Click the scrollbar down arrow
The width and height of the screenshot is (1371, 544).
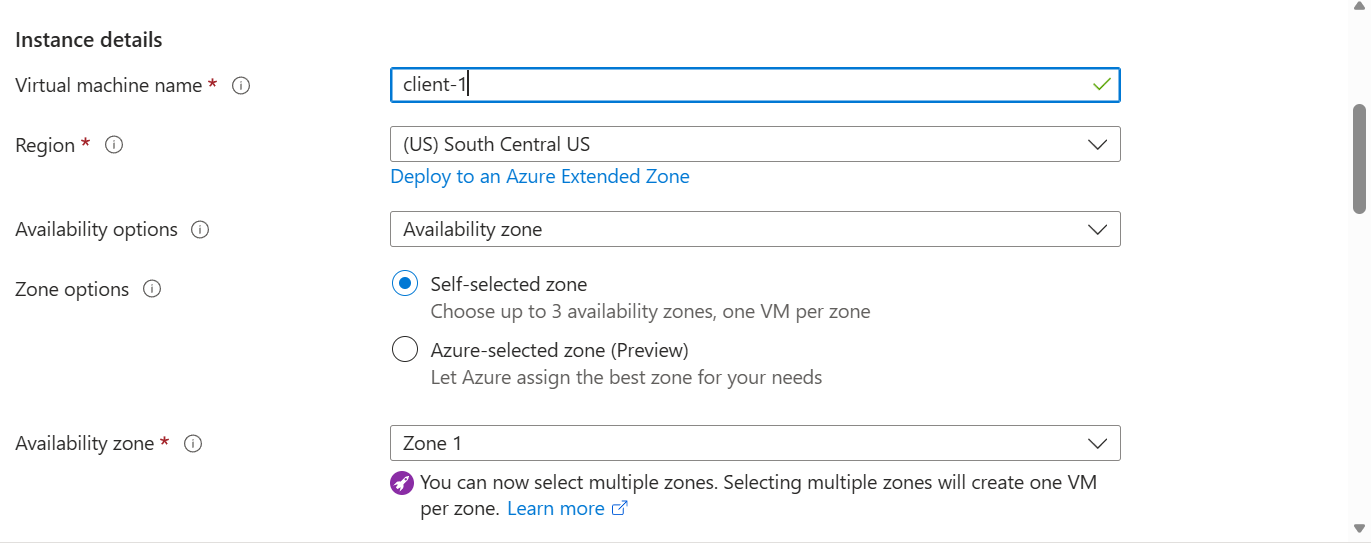pyautogui.click(x=1360, y=528)
